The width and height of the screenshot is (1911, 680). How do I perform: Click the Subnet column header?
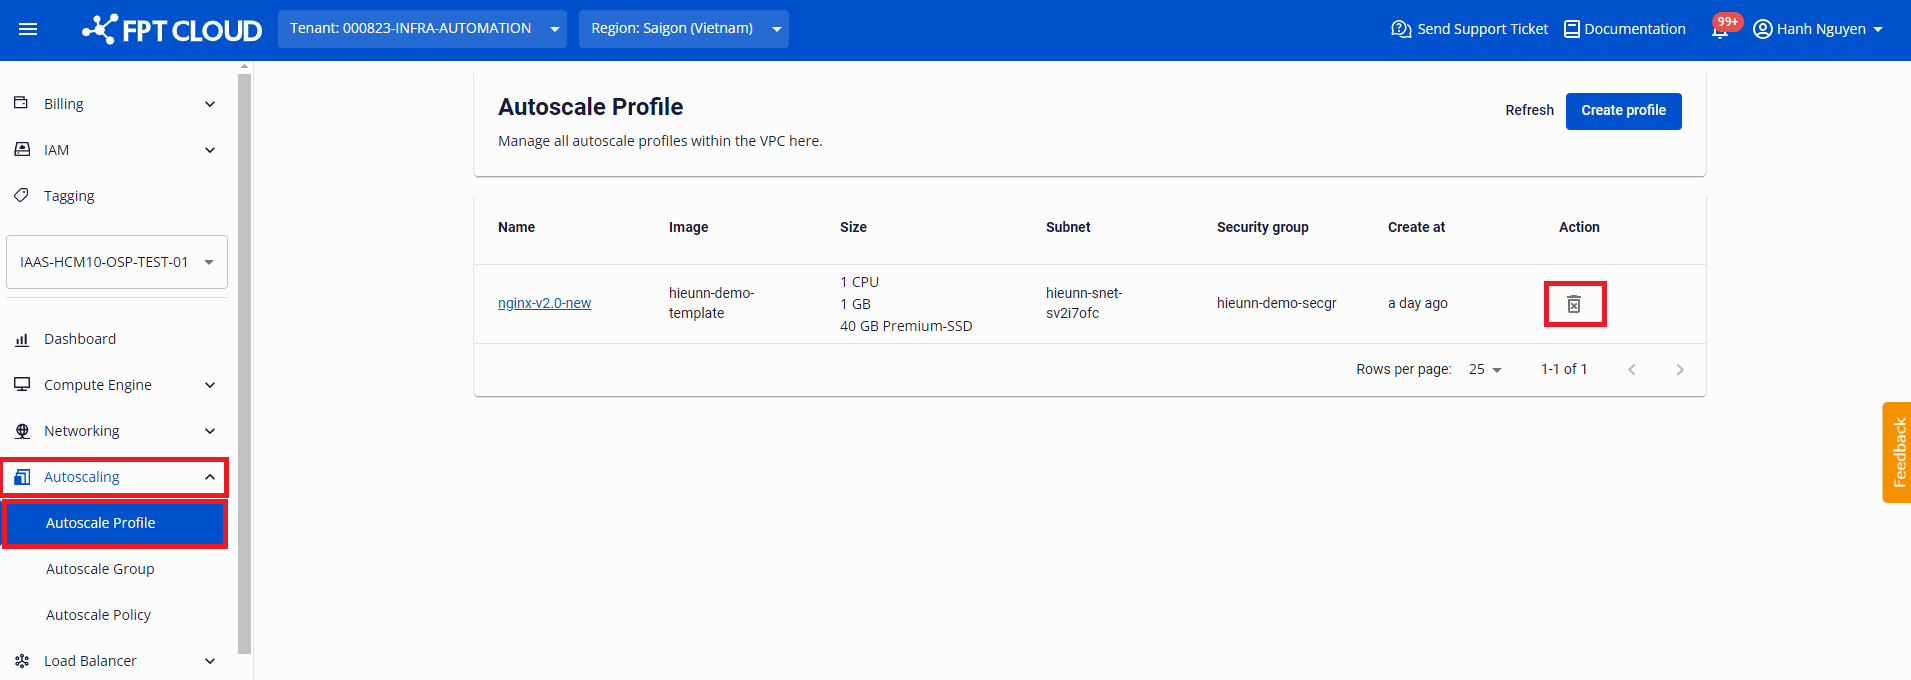point(1068,227)
